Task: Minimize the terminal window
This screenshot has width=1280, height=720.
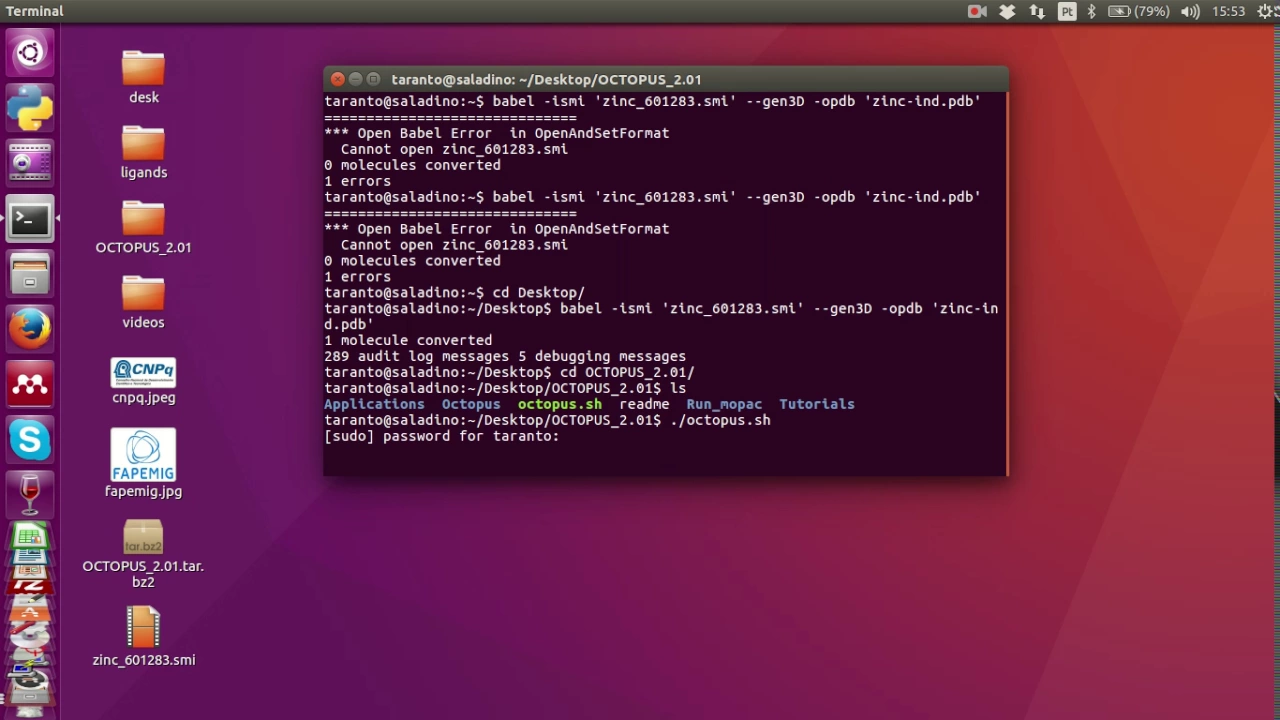Action: tap(356, 79)
